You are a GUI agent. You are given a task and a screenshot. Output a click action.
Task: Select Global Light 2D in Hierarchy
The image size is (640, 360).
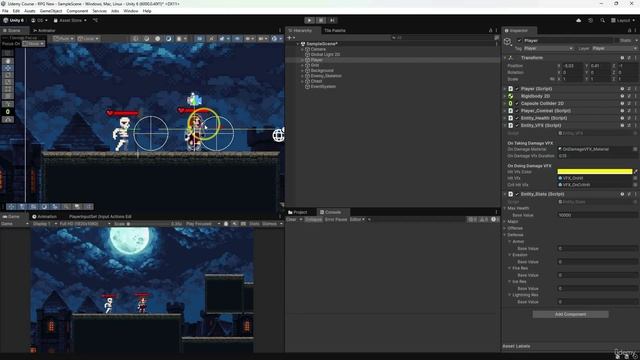point(325,54)
